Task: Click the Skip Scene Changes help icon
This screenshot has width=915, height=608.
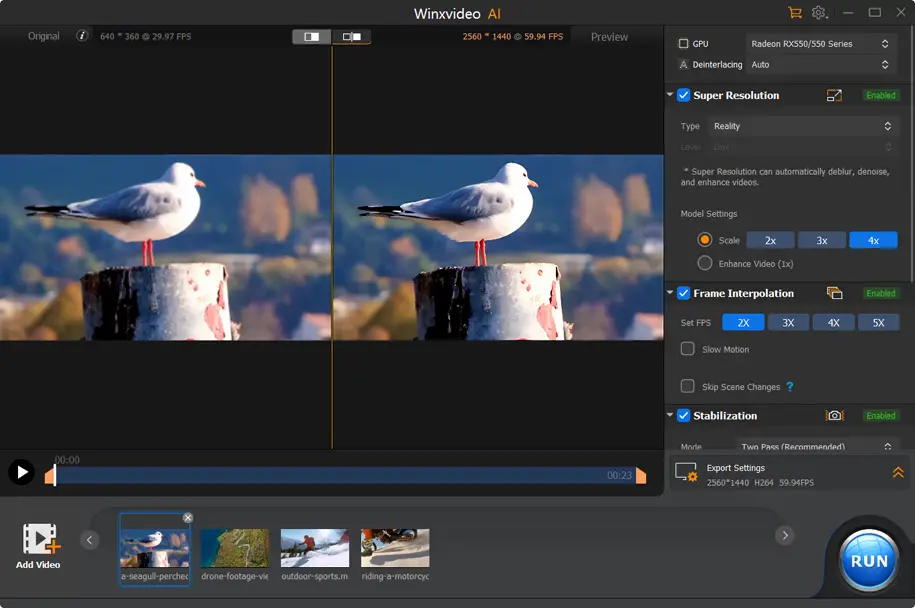Action: (790, 387)
